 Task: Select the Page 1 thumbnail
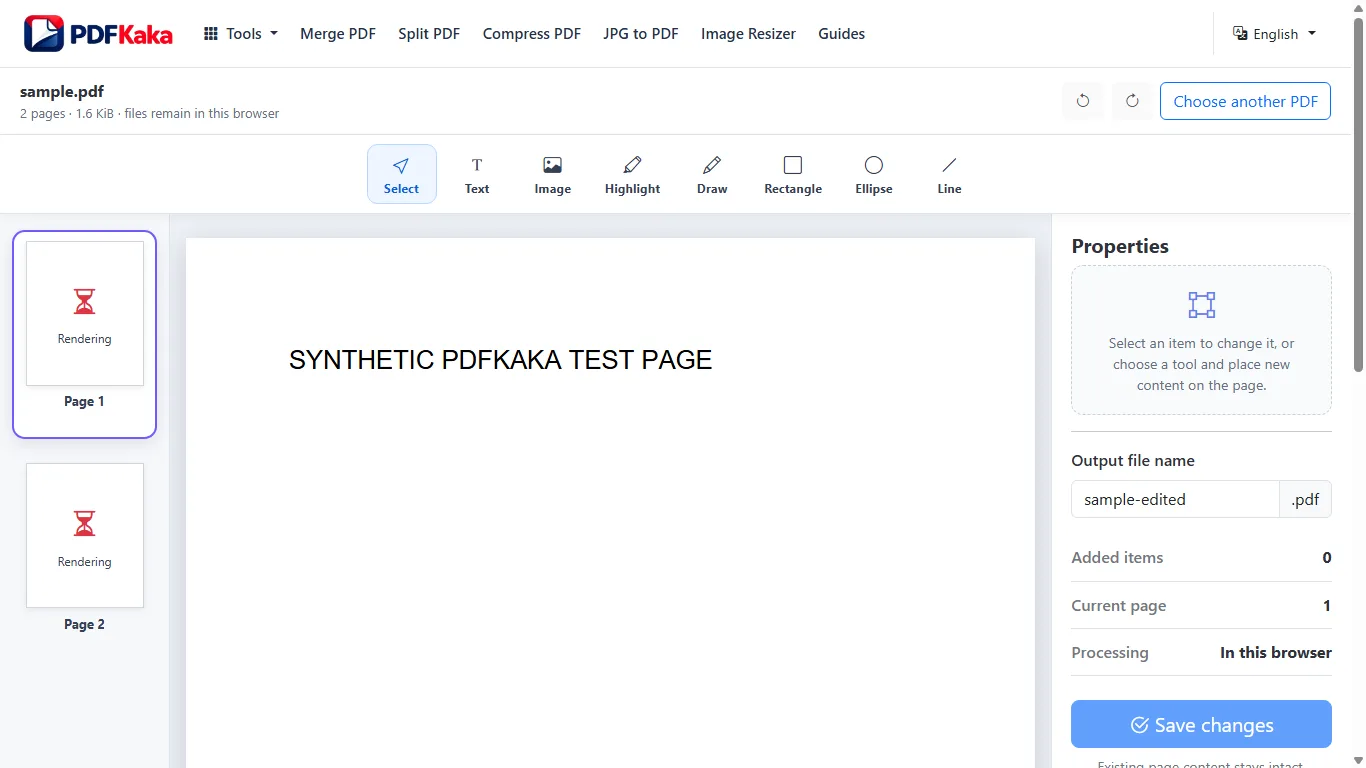[85, 334]
